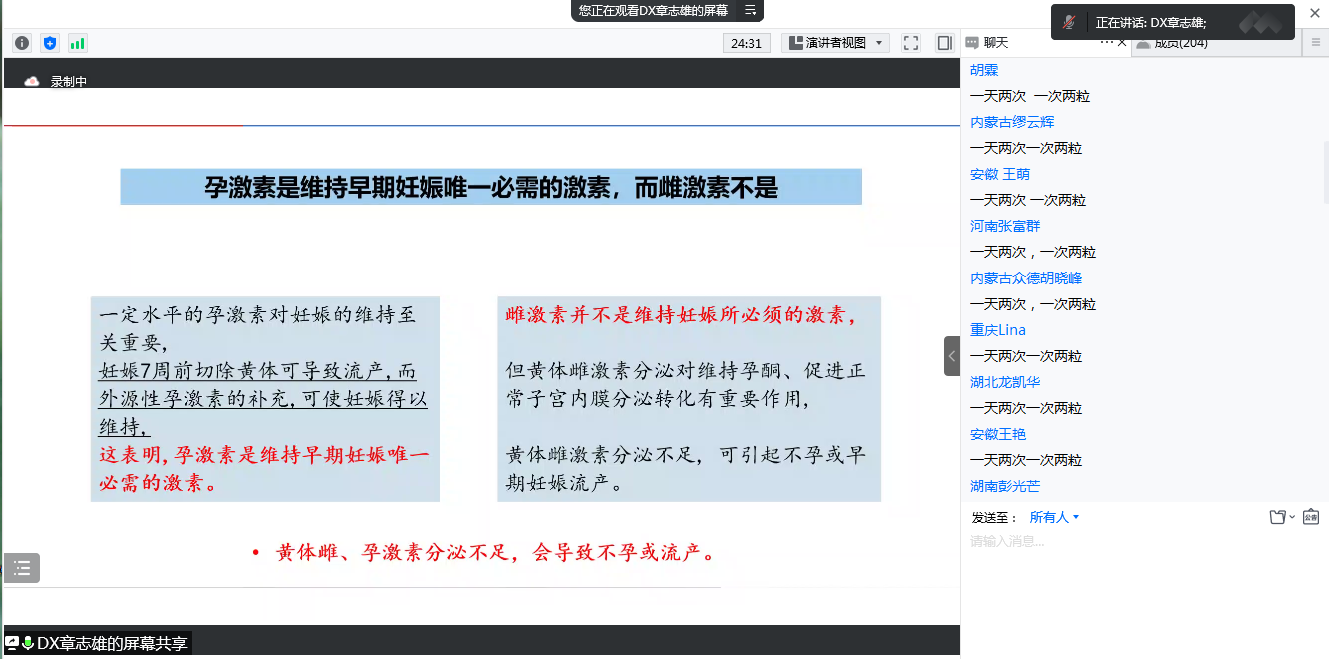The image size is (1329, 659).
Task: Click sender name 重庆Lina in chat
Action: pyautogui.click(x=998, y=330)
